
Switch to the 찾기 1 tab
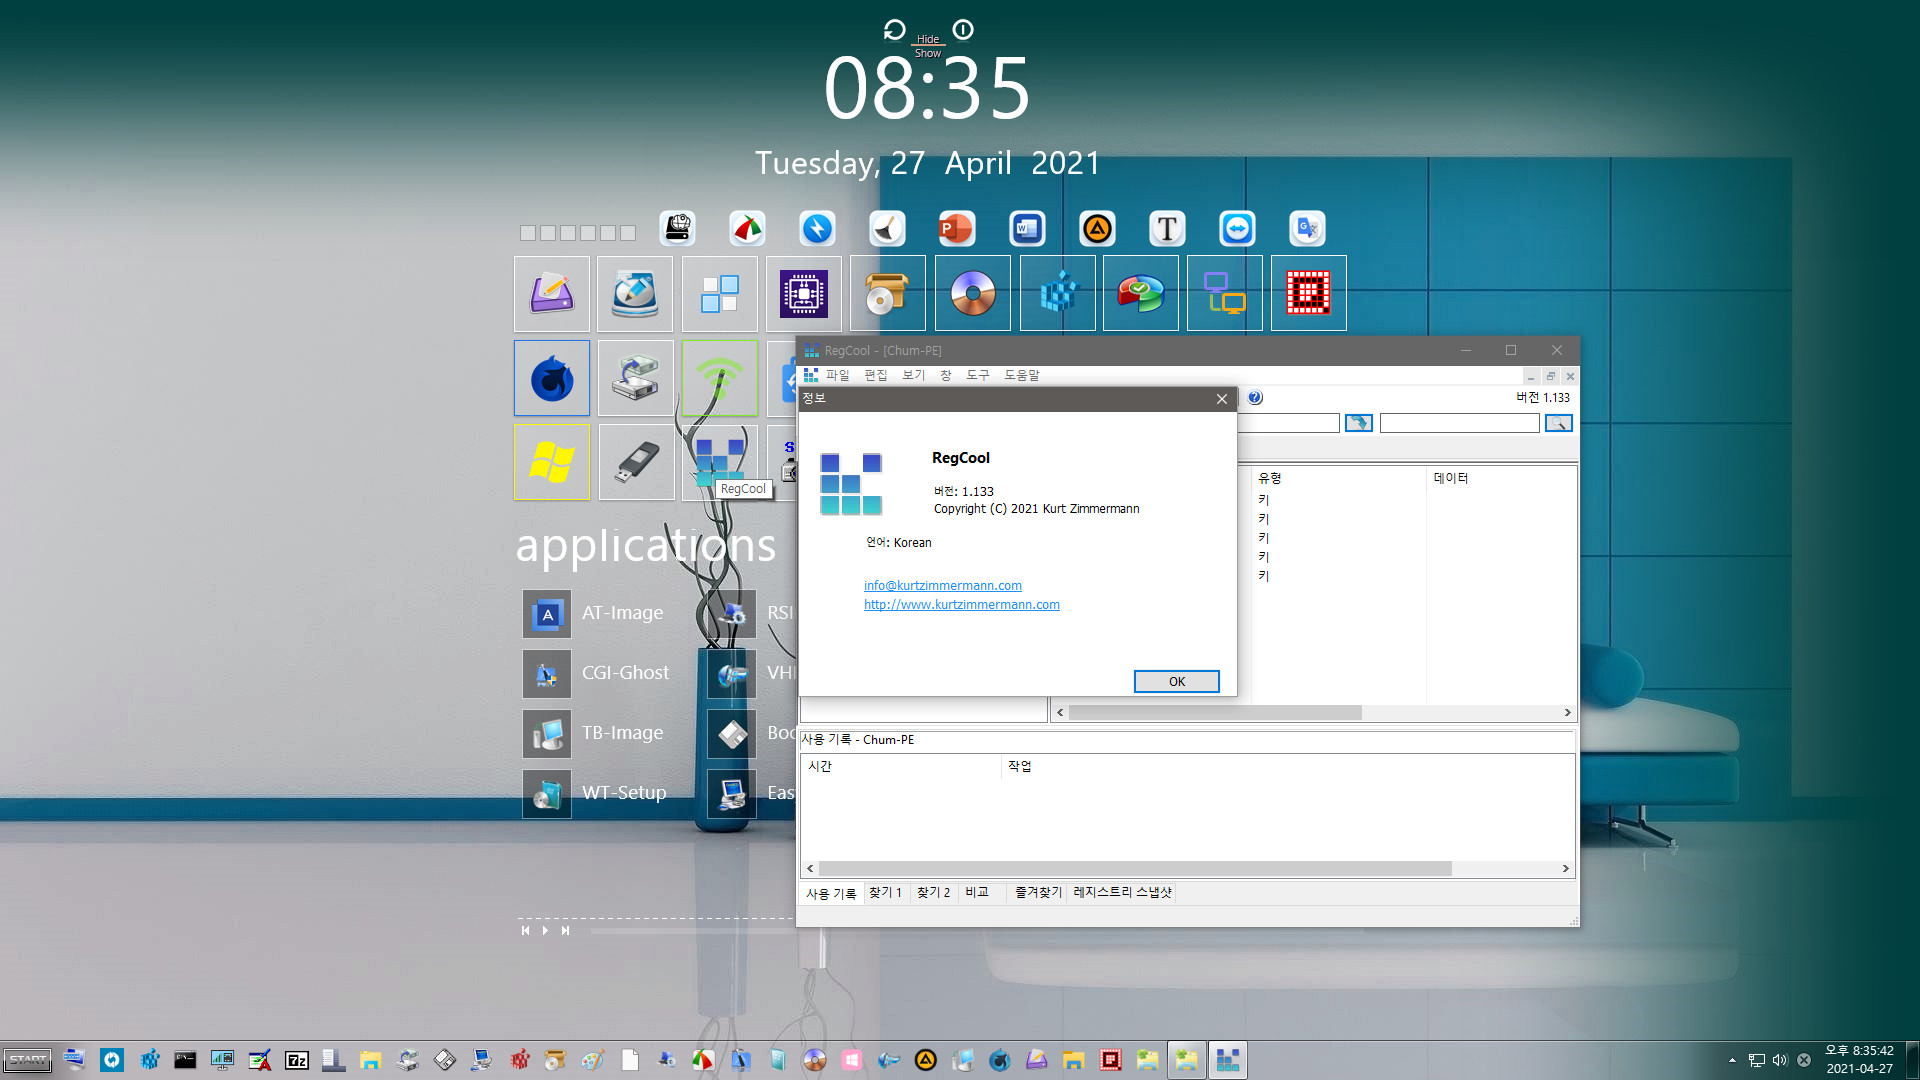[x=885, y=892]
